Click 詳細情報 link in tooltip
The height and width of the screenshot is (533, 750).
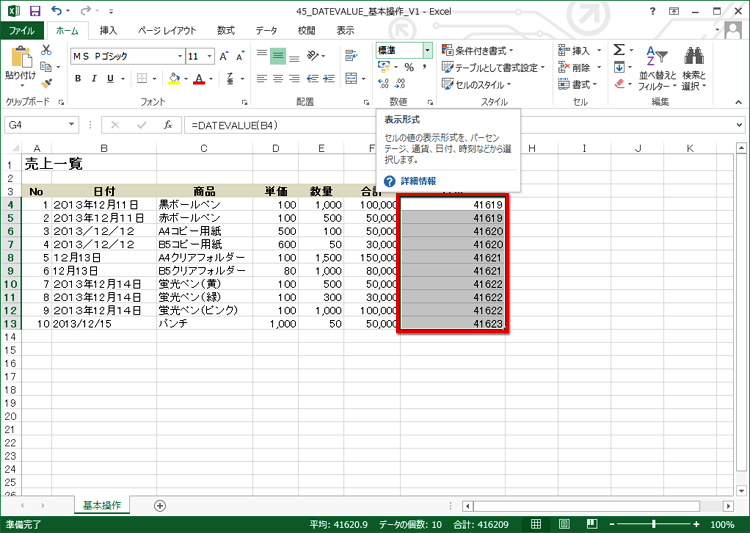click(x=418, y=181)
